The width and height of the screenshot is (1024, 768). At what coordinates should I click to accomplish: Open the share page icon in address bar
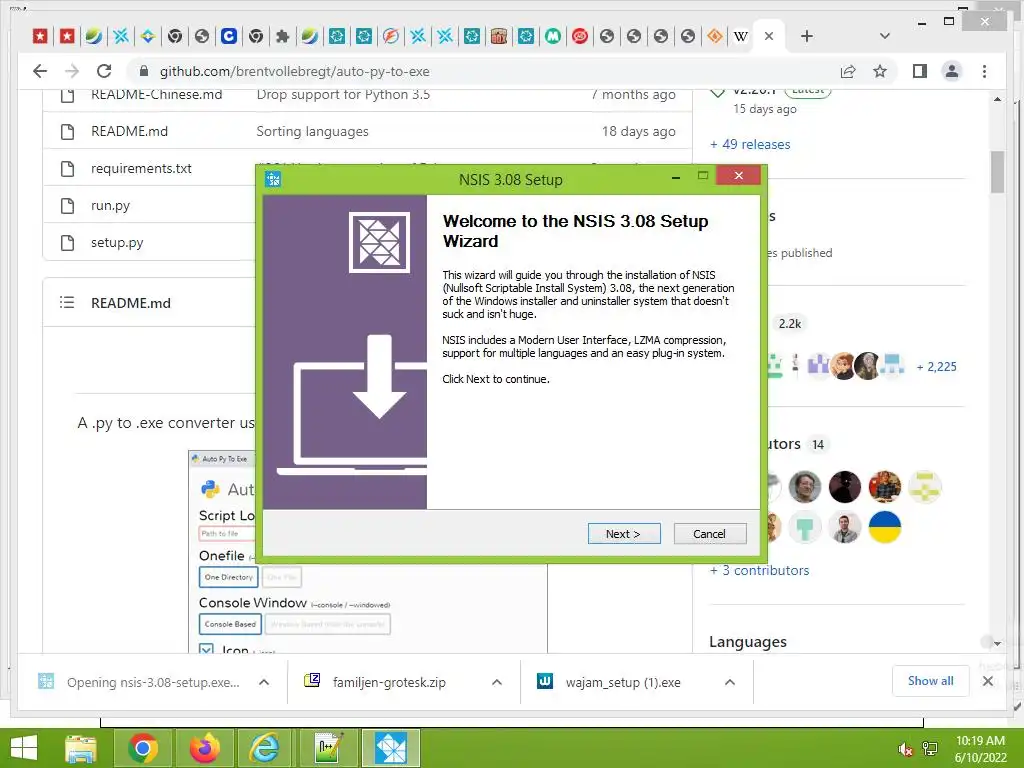pyautogui.click(x=848, y=71)
